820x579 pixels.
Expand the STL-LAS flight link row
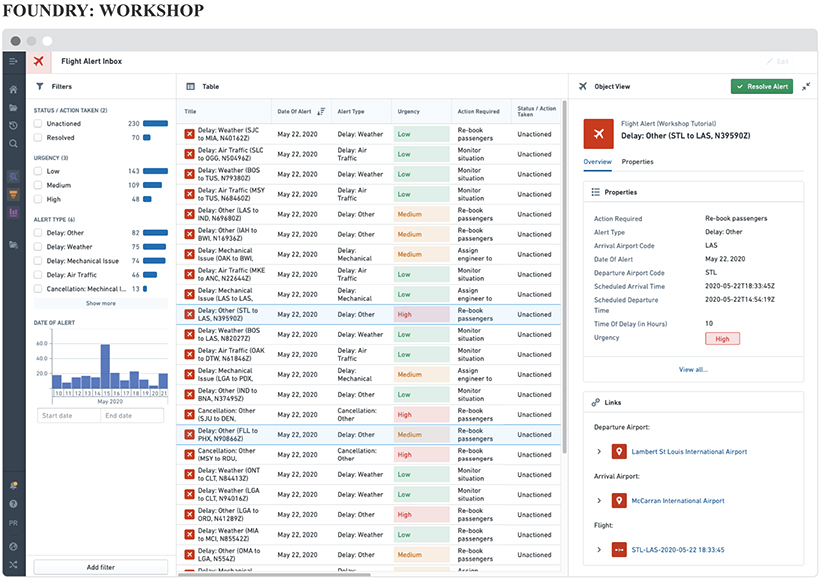[599, 549]
